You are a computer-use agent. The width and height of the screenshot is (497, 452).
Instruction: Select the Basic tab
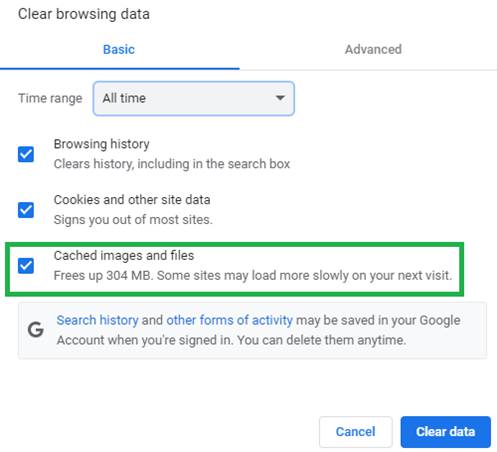[119, 49]
